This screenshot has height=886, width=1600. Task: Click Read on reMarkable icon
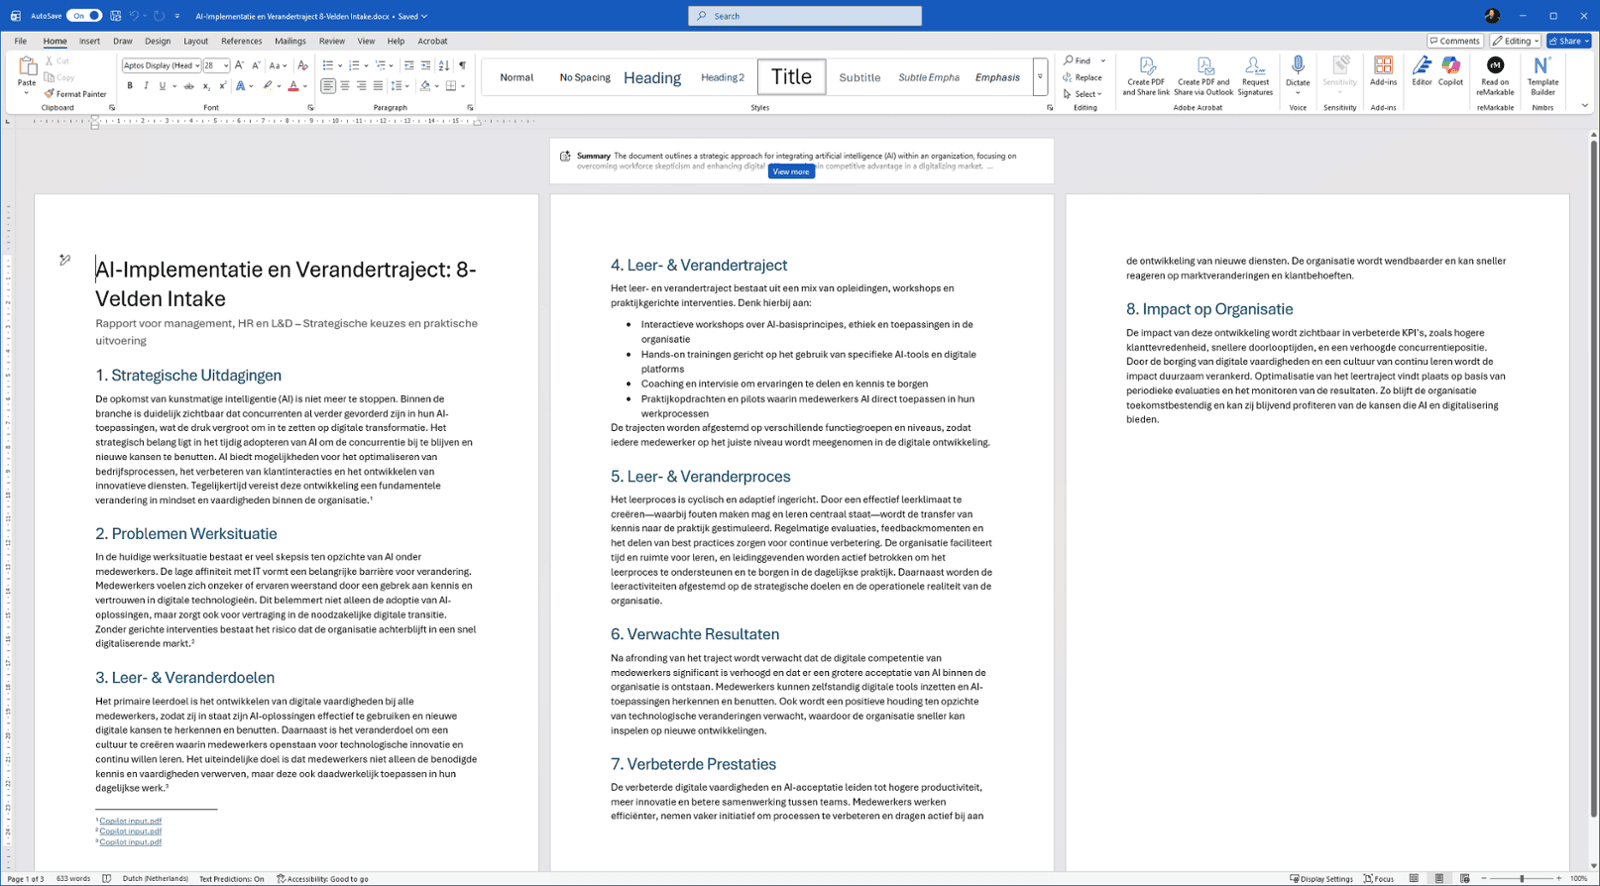pyautogui.click(x=1495, y=74)
